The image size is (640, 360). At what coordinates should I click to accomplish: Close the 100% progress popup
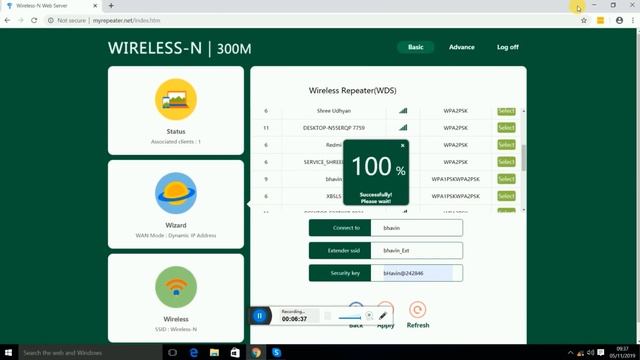[x=402, y=145]
